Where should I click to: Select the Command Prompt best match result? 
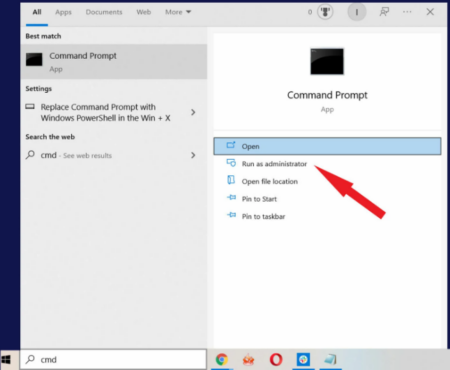pyautogui.click(x=114, y=62)
